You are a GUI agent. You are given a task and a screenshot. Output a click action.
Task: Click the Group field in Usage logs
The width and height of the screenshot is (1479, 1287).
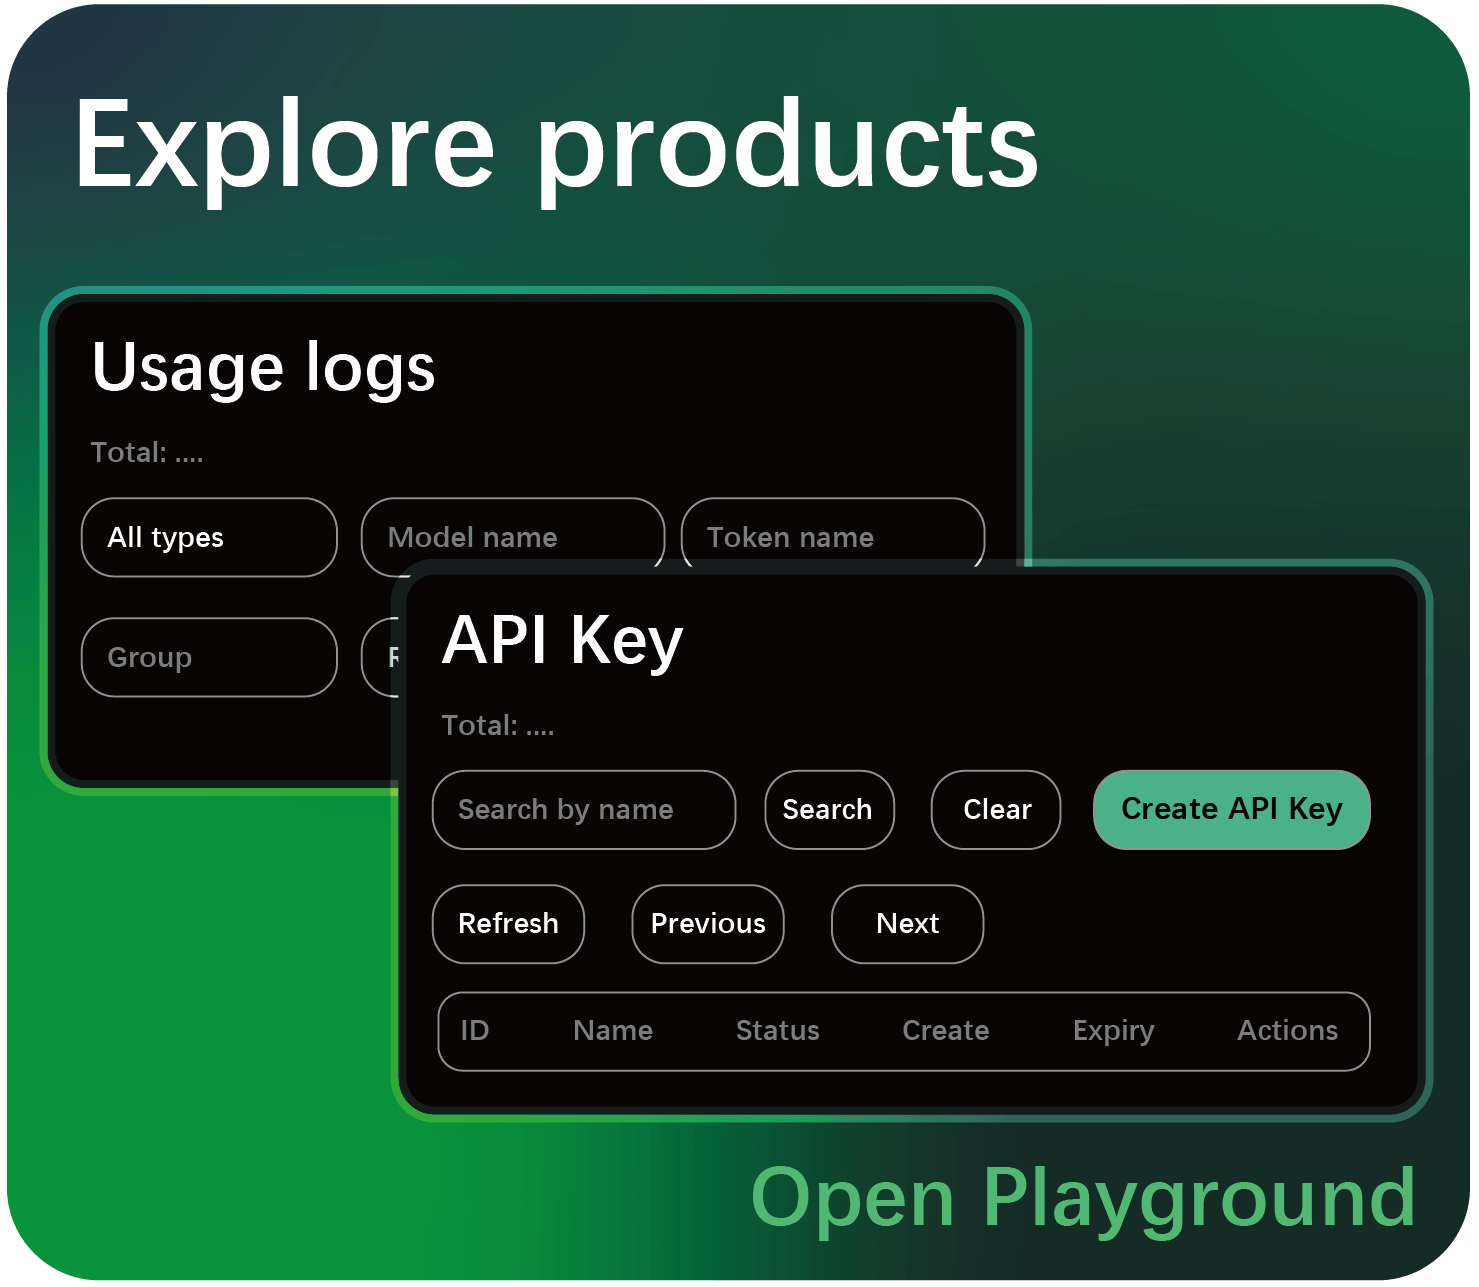coord(209,658)
